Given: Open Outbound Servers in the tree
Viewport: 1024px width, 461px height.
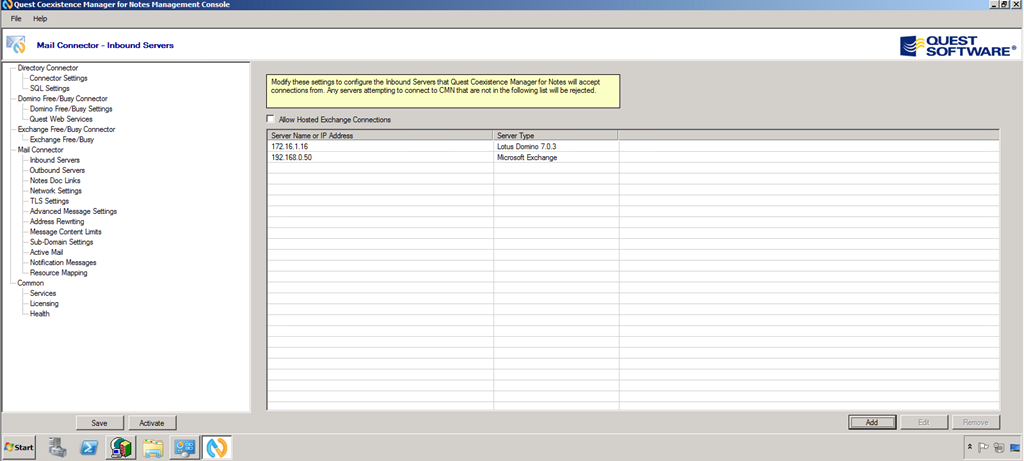Looking at the screenshot, I should [57, 170].
